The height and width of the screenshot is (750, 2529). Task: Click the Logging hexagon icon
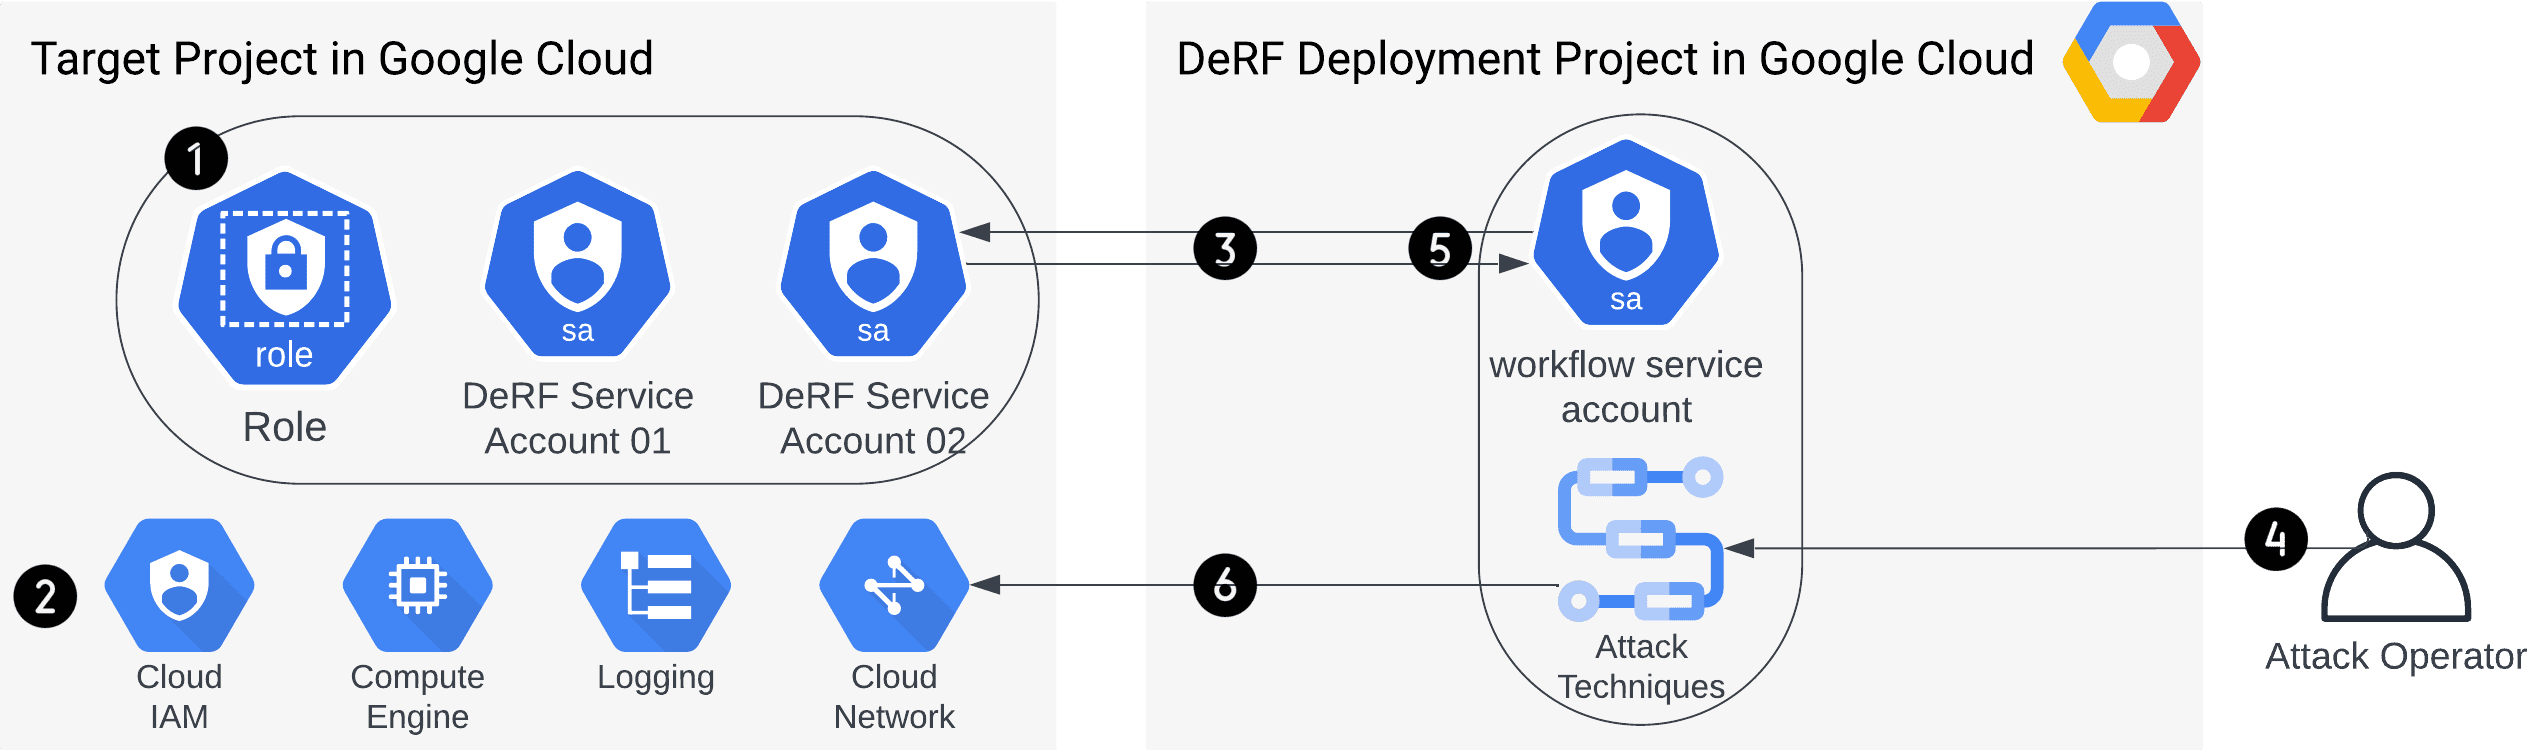[x=656, y=585]
